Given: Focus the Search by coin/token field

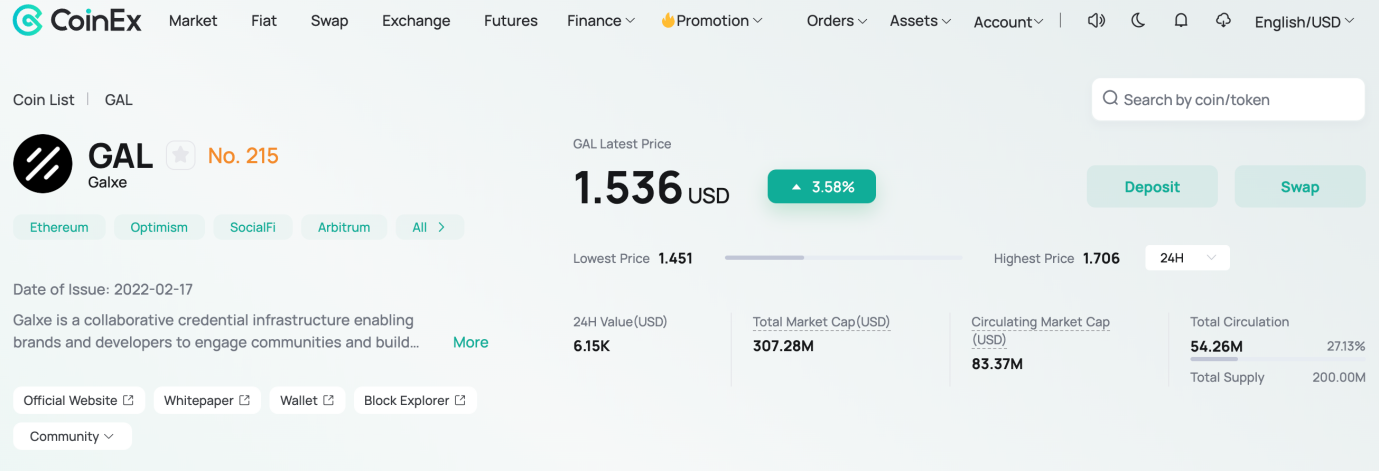Looking at the screenshot, I should coord(1228,99).
